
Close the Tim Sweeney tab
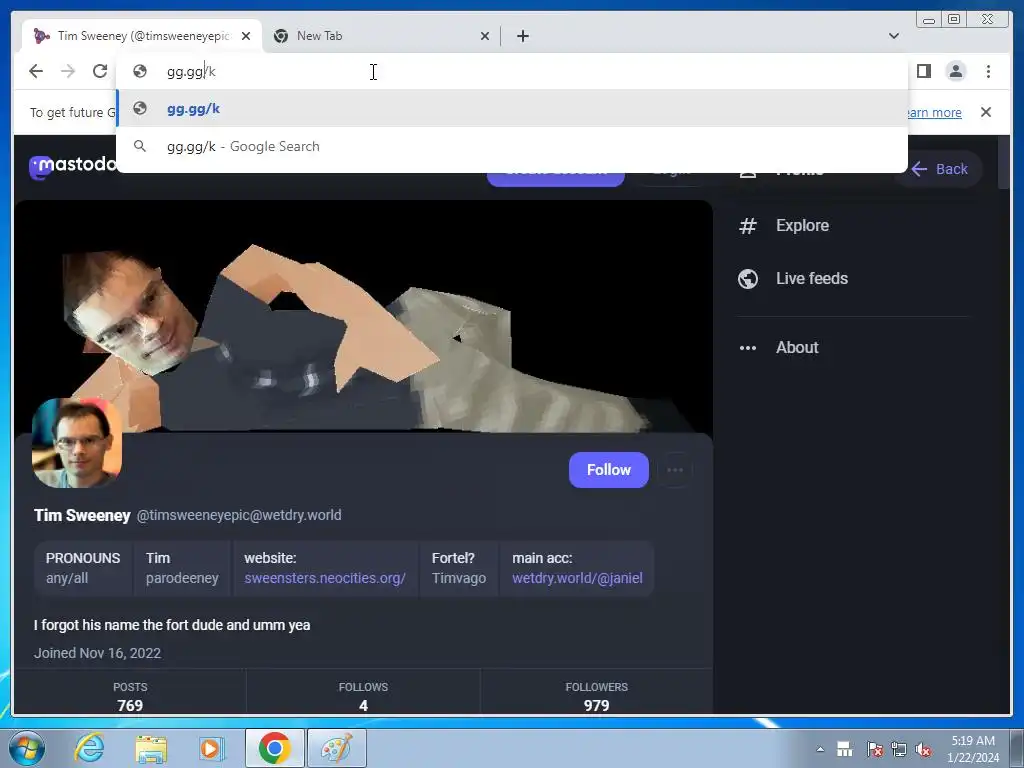click(246, 36)
